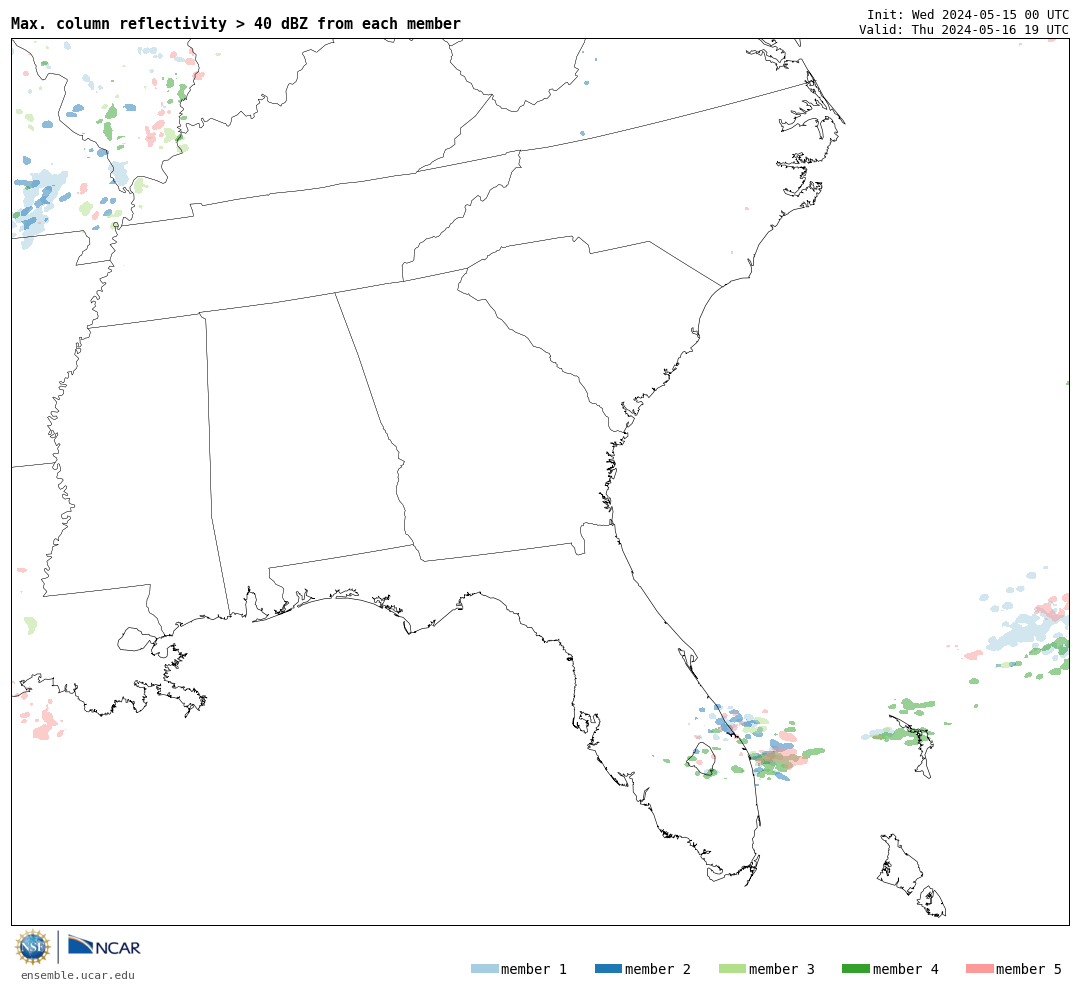The width and height of the screenshot is (1080, 988).
Task: Click the 'member 4' legend label
Action: pyautogui.click(x=905, y=969)
